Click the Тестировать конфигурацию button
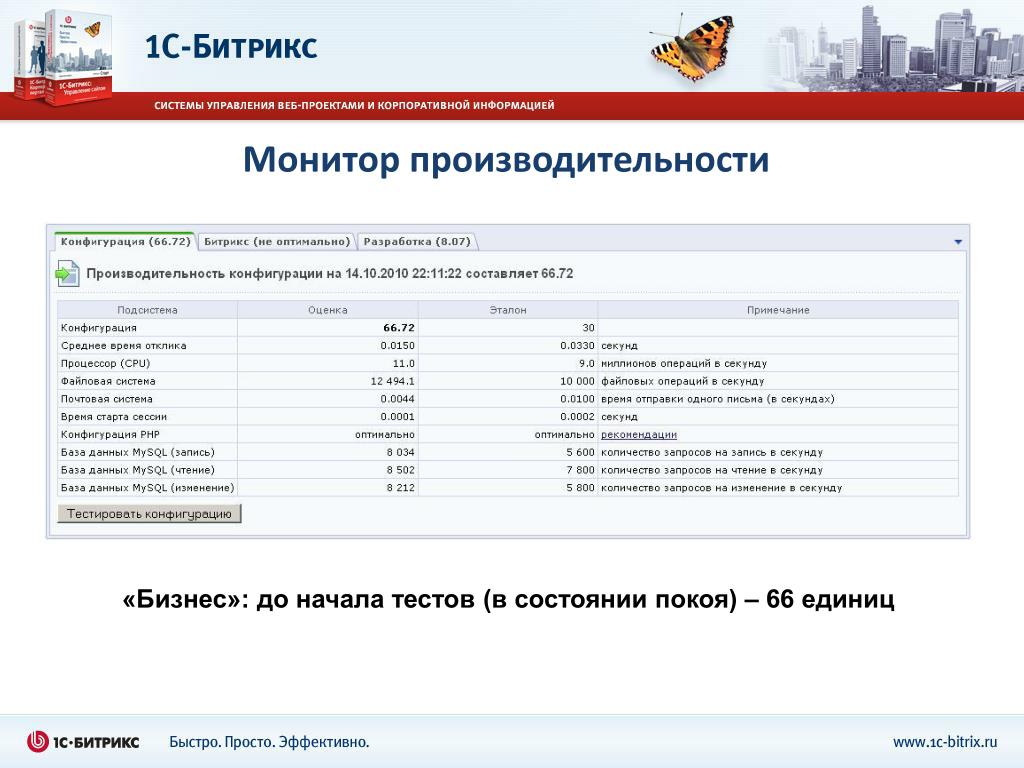 coord(150,514)
